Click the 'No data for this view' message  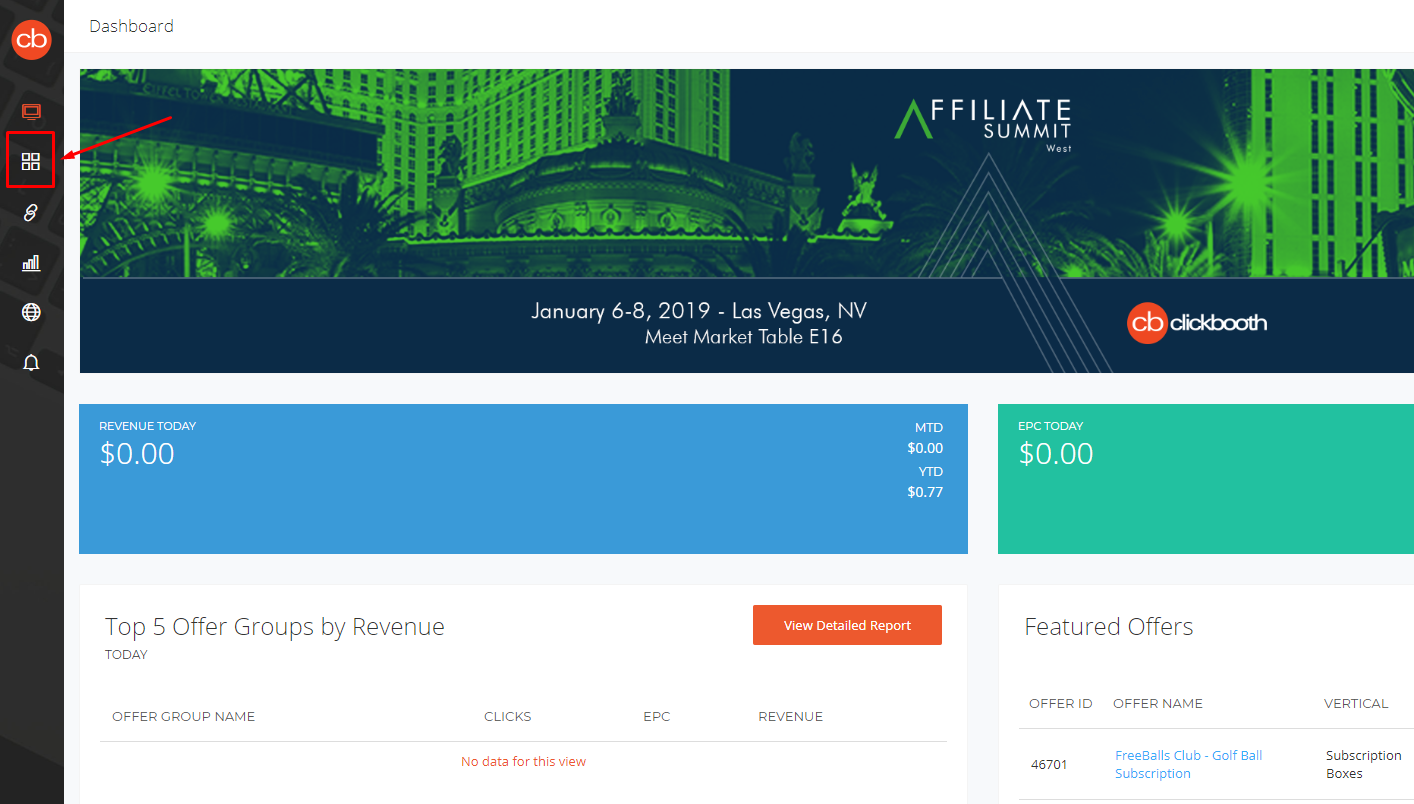click(523, 761)
